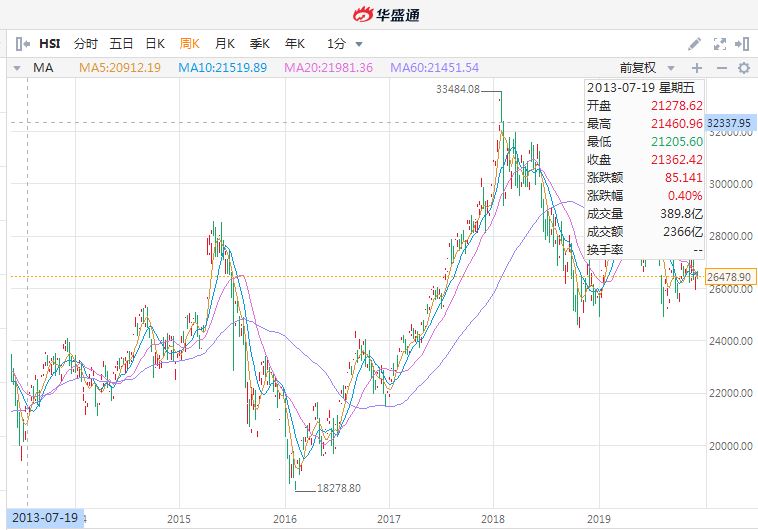The height and width of the screenshot is (530, 758).
Task: Click the 24000.00 price axis label
Action: [730, 341]
